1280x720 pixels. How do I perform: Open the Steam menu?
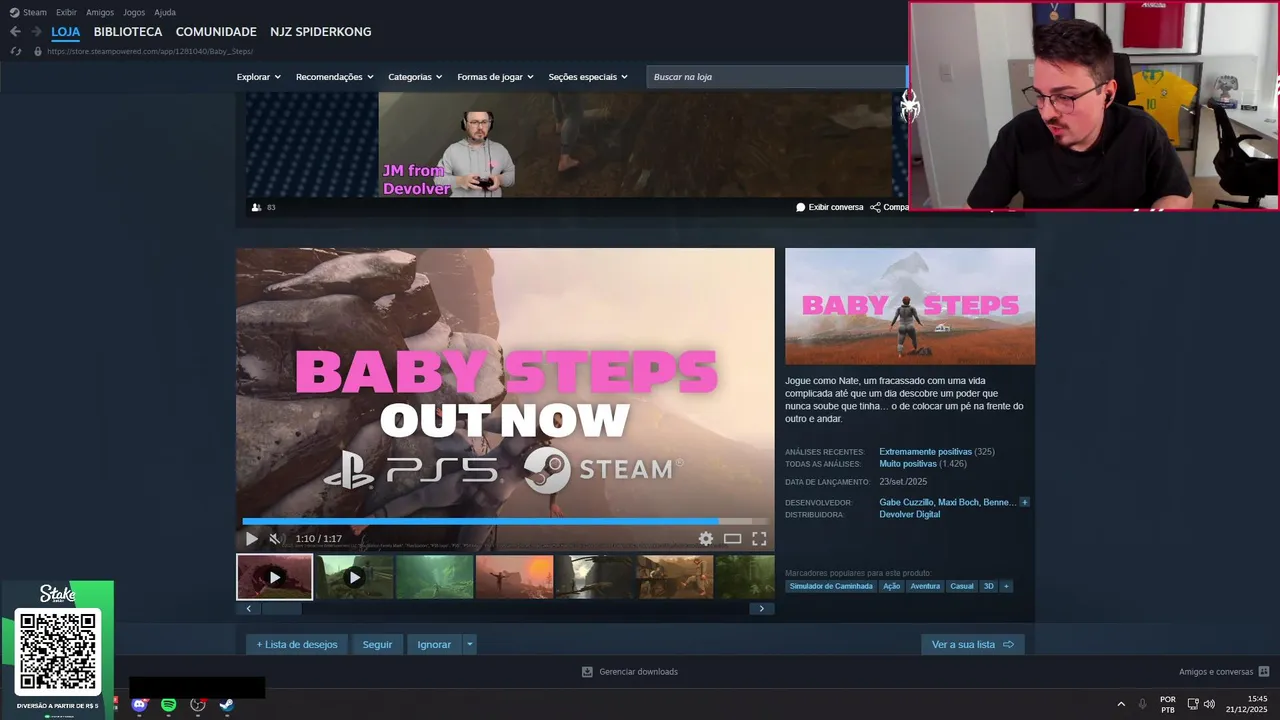point(28,12)
